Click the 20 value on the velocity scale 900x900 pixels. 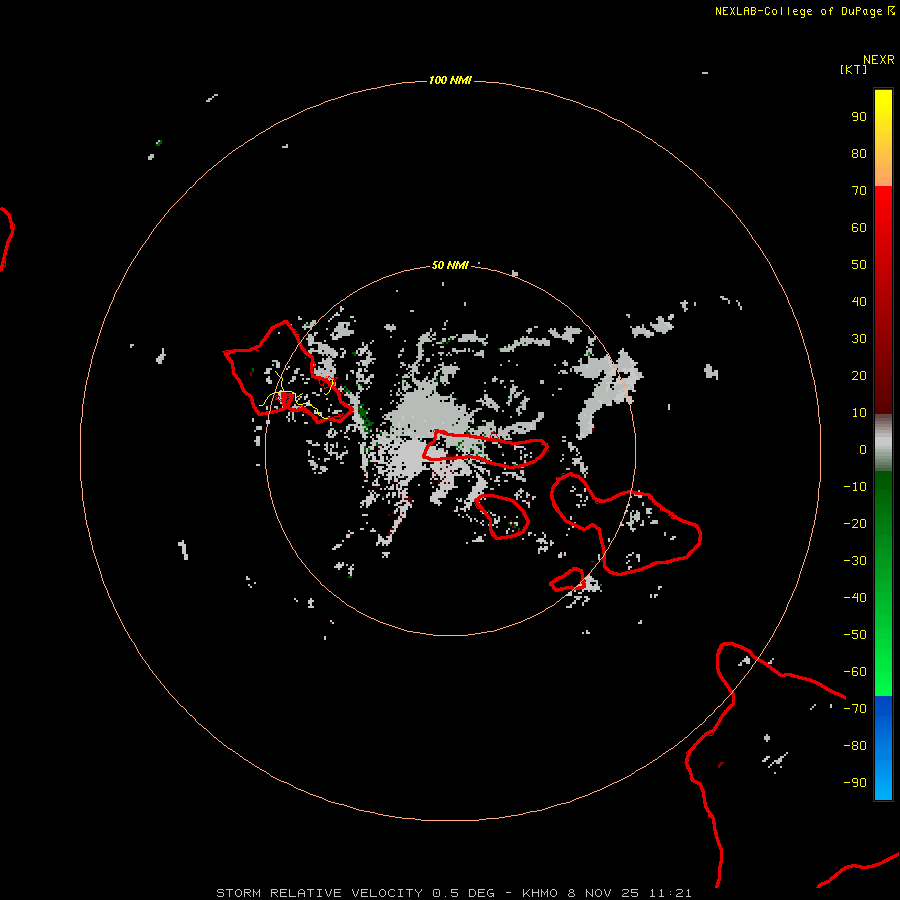[859, 375]
